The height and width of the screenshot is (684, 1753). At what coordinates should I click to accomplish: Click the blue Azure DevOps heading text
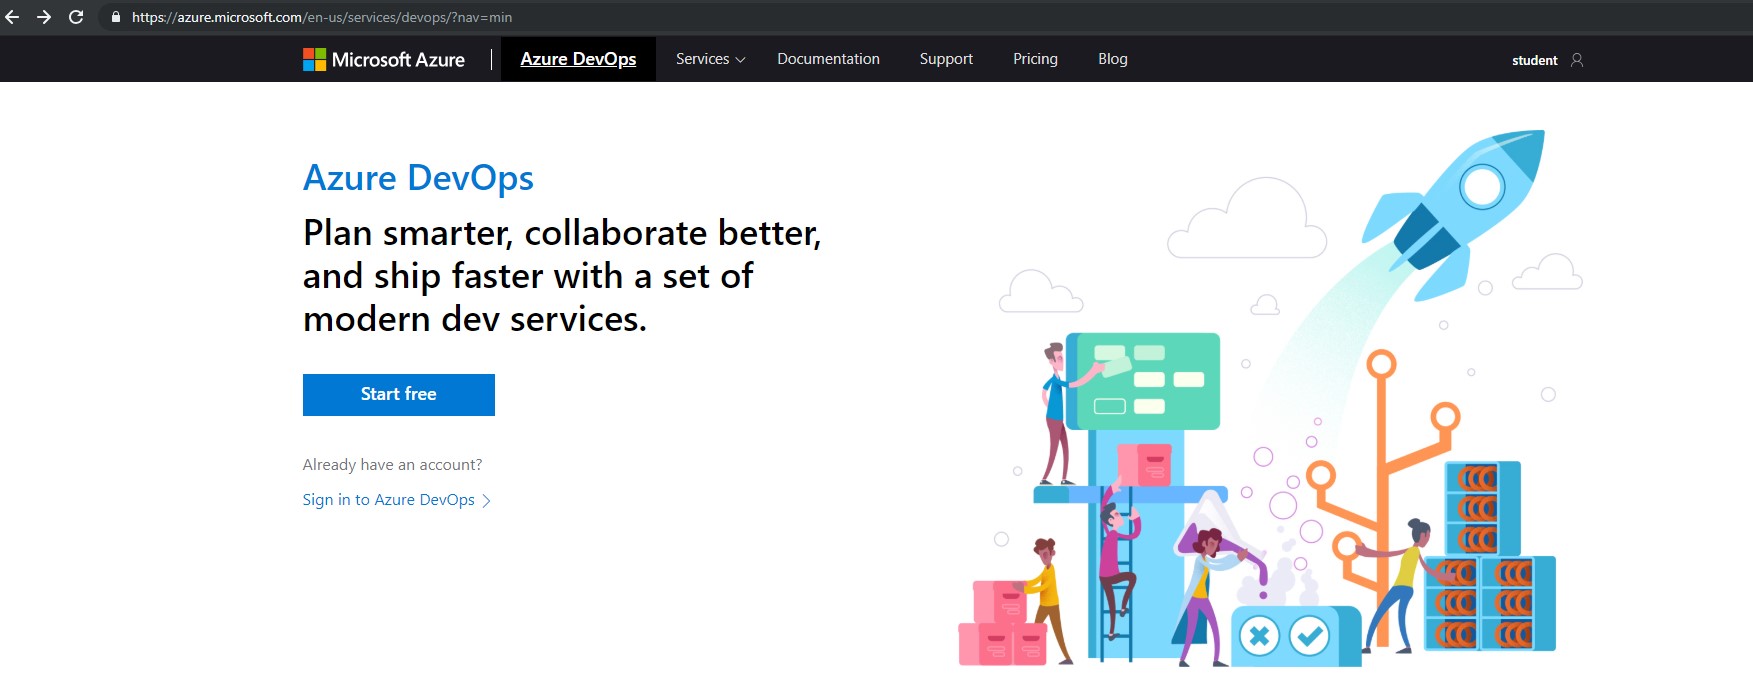tap(418, 178)
